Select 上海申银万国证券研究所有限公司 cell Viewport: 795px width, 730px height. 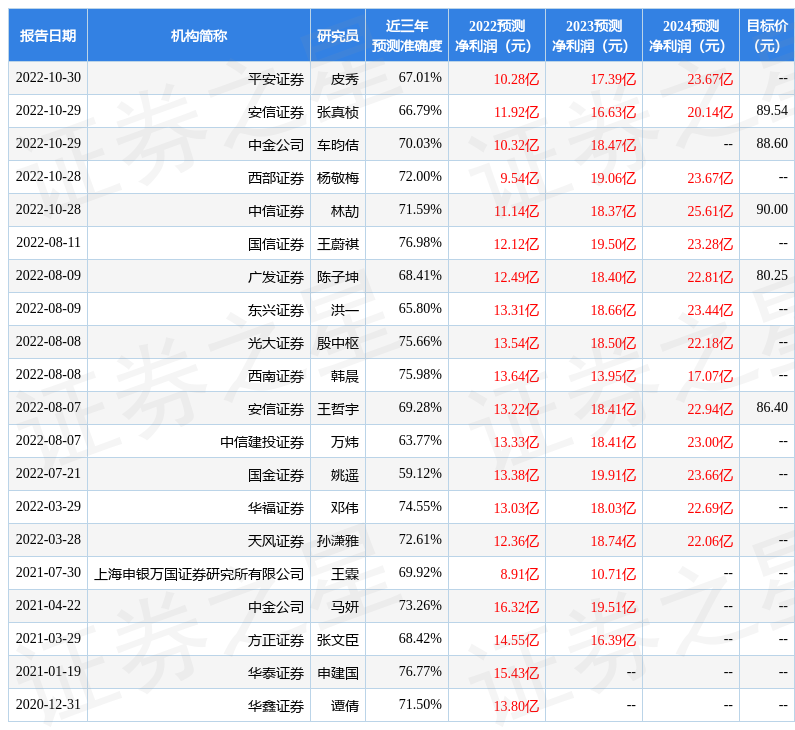pos(199,573)
